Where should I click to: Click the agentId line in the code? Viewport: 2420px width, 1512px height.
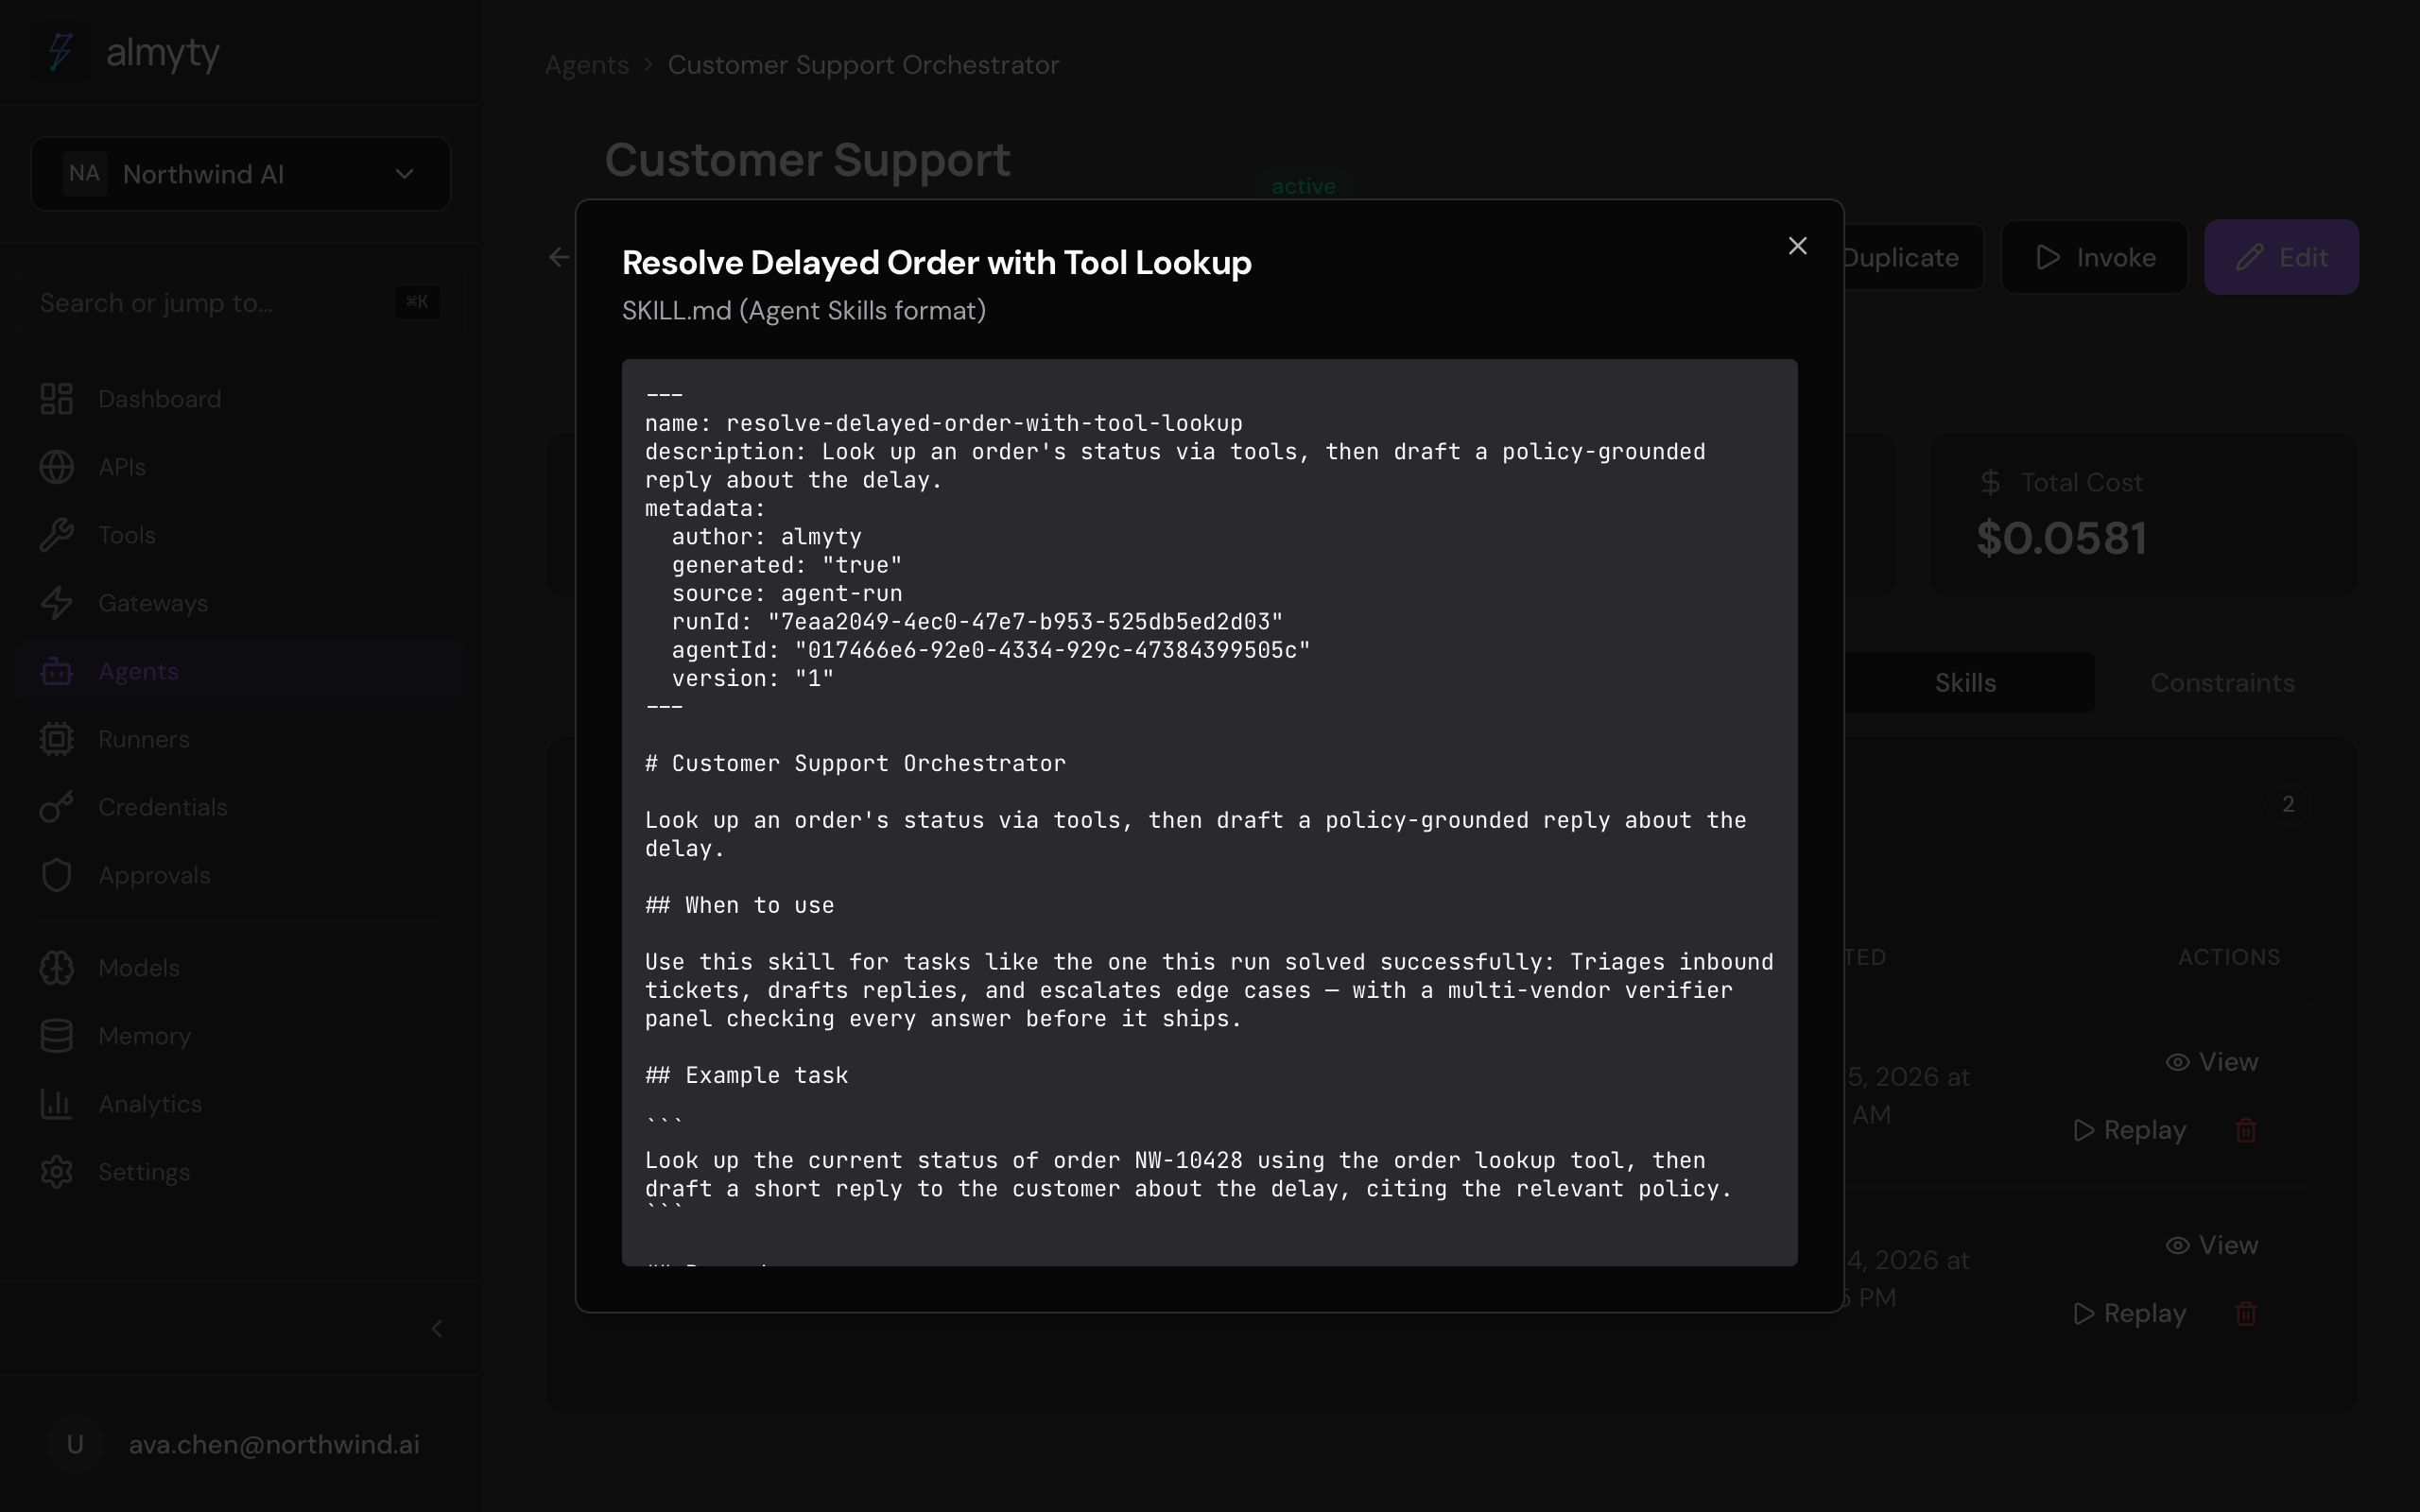tap(991, 650)
